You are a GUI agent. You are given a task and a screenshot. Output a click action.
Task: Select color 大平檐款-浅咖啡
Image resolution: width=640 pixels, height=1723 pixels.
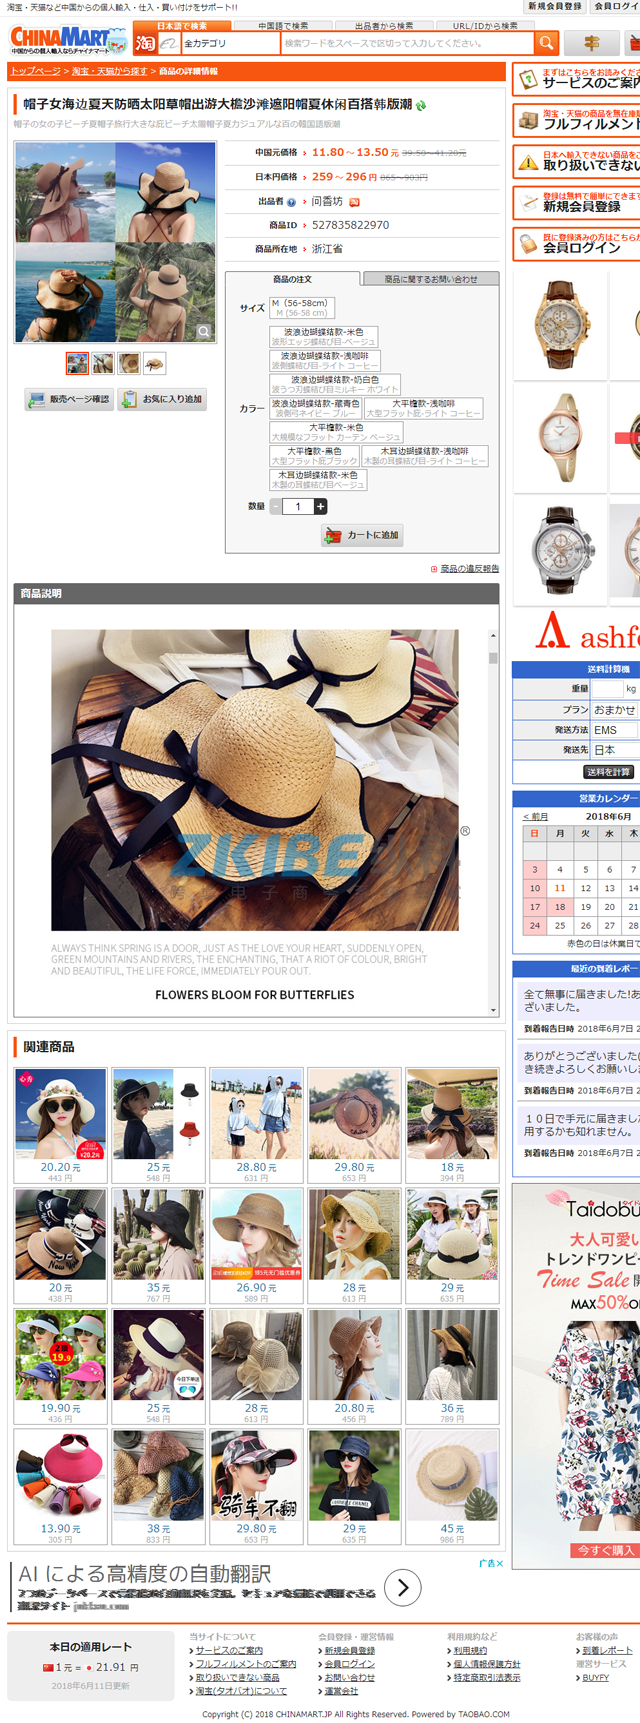(x=424, y=408)
